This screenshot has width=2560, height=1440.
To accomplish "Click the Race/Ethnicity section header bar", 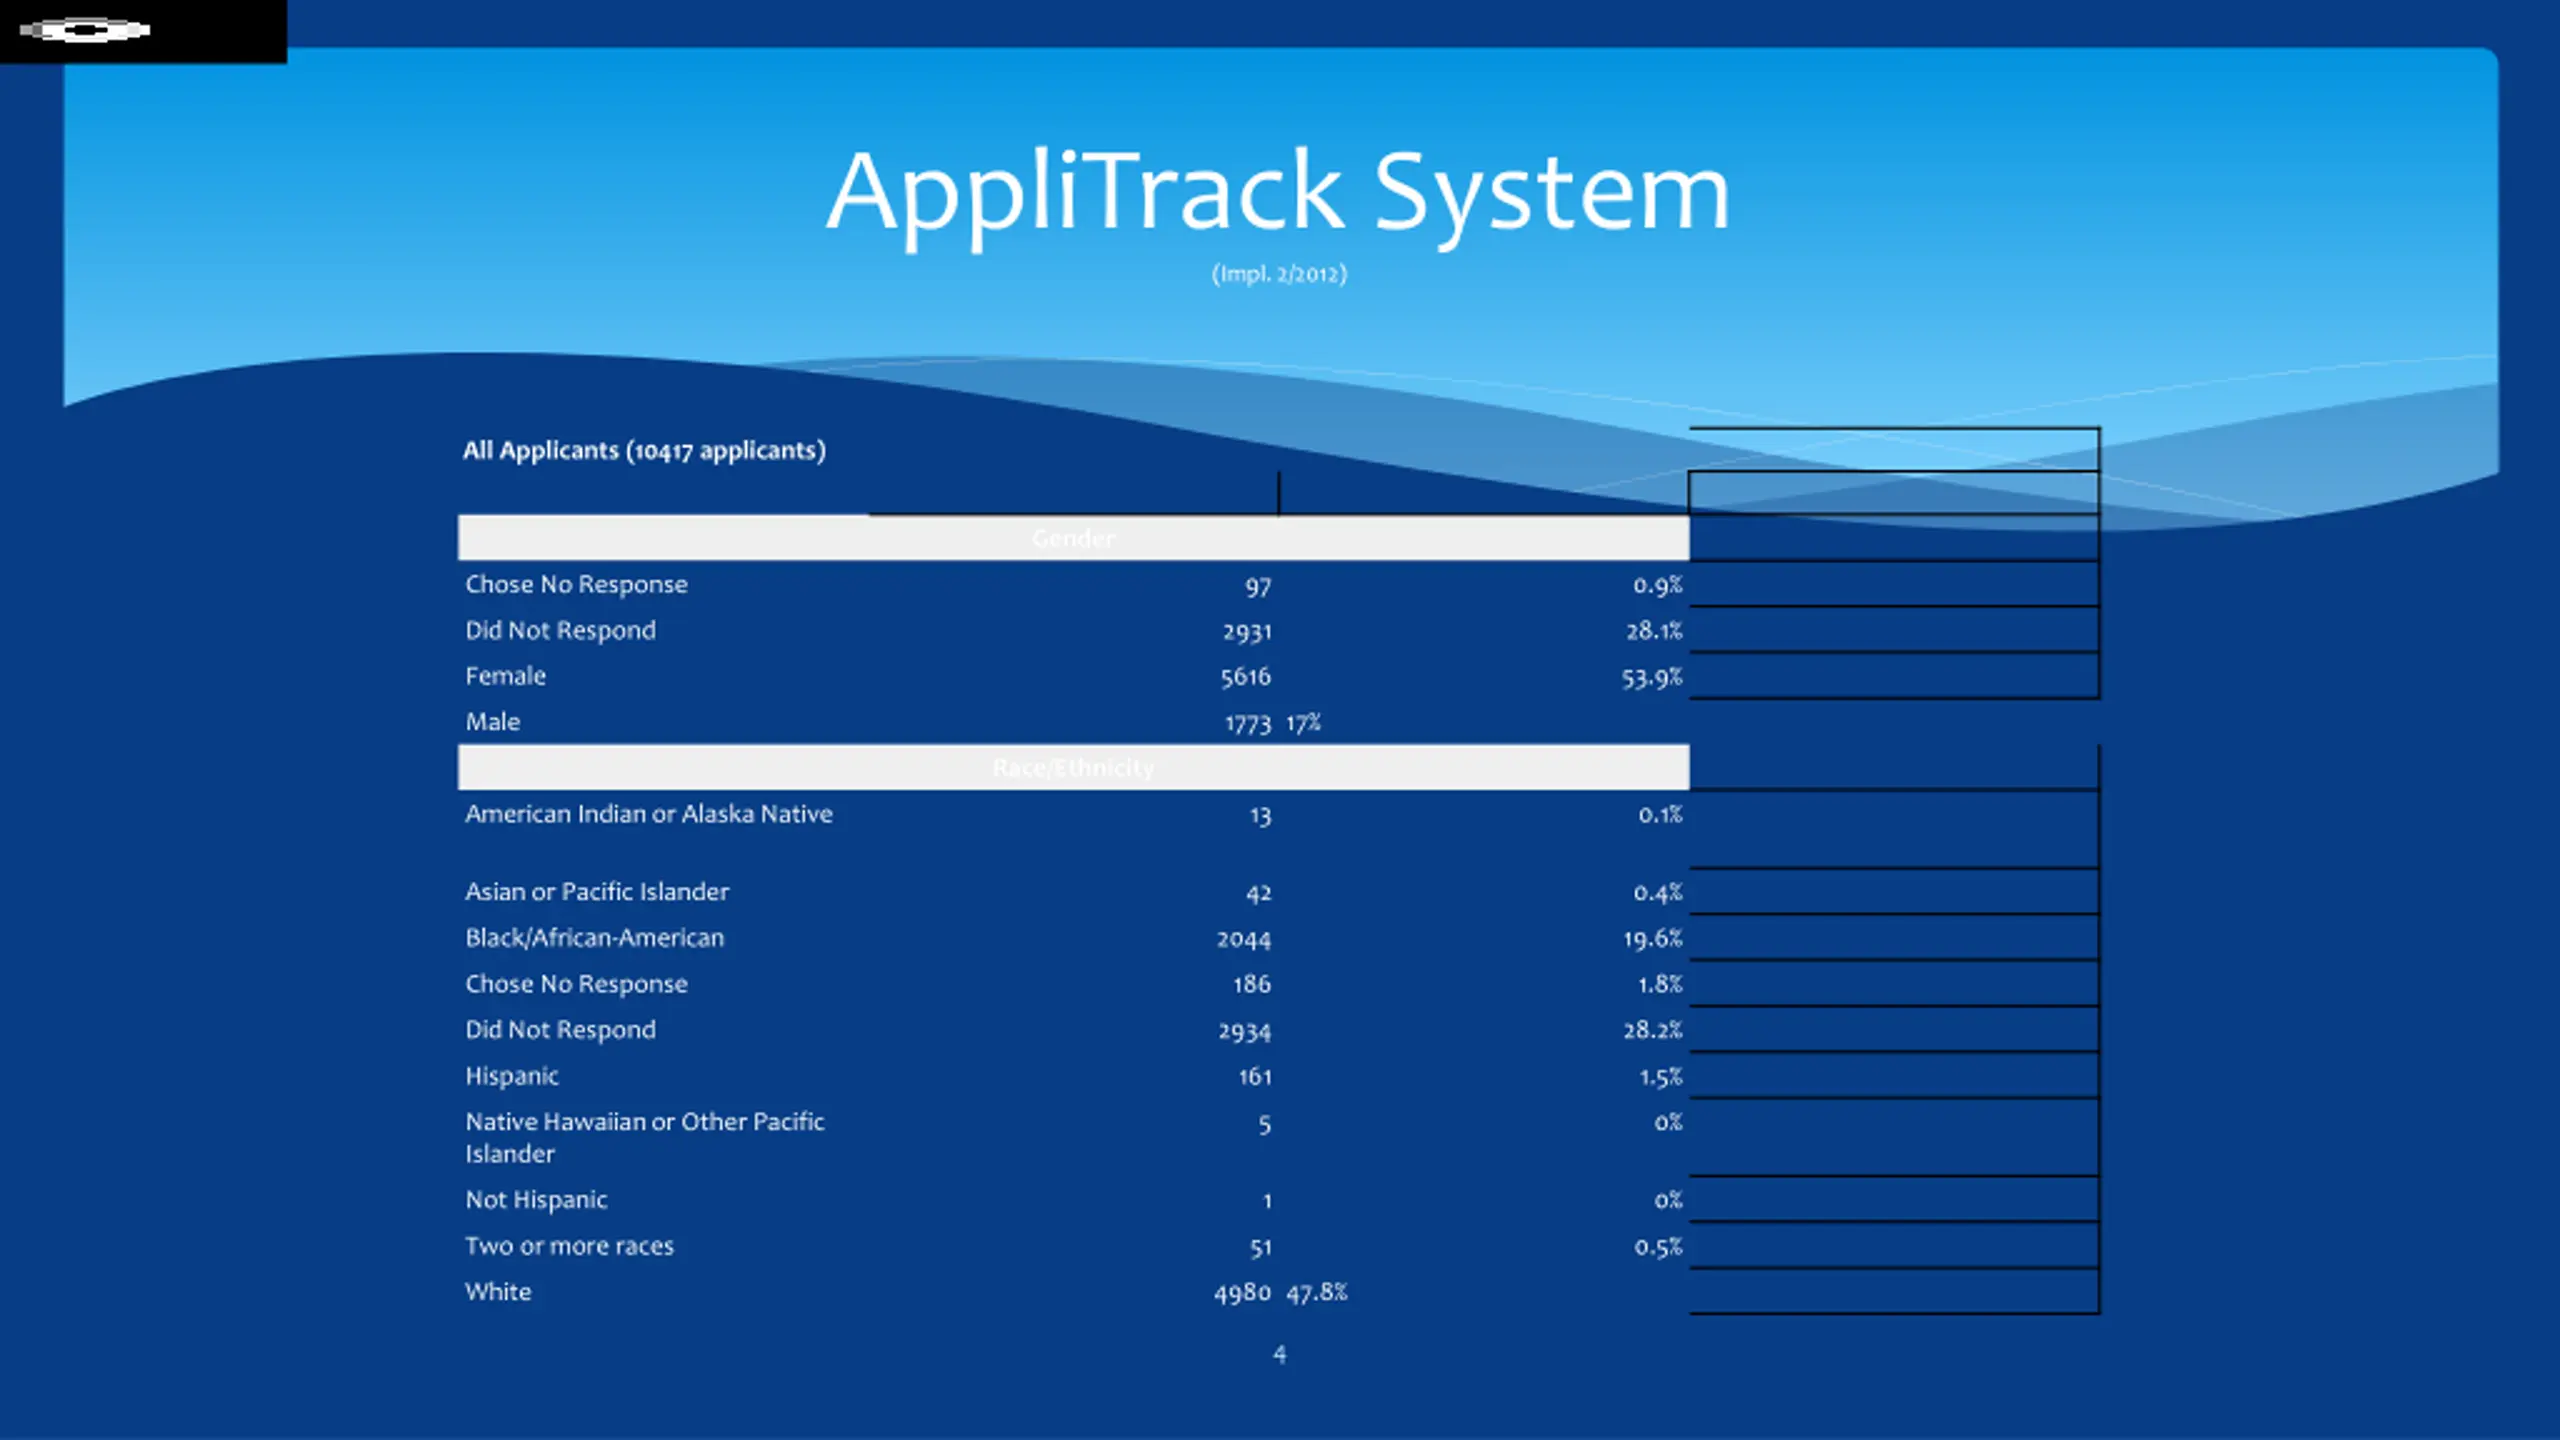I will 1073,768.
